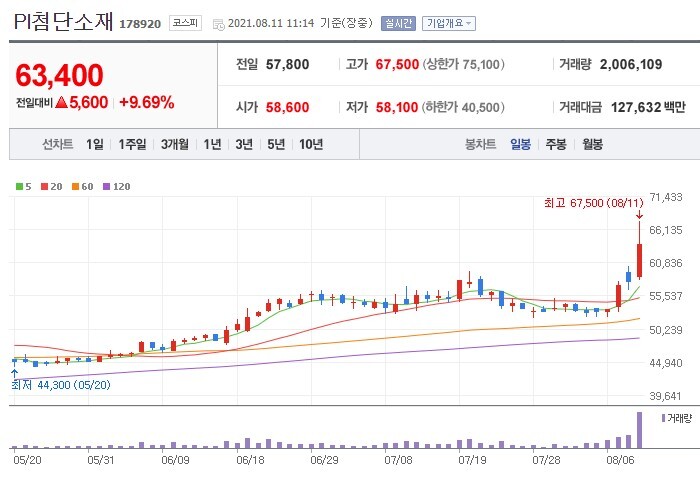The width and height of the screenshot is (700, 478).
Task: Click the 55,537 price axis label
Action: [666, 296]
